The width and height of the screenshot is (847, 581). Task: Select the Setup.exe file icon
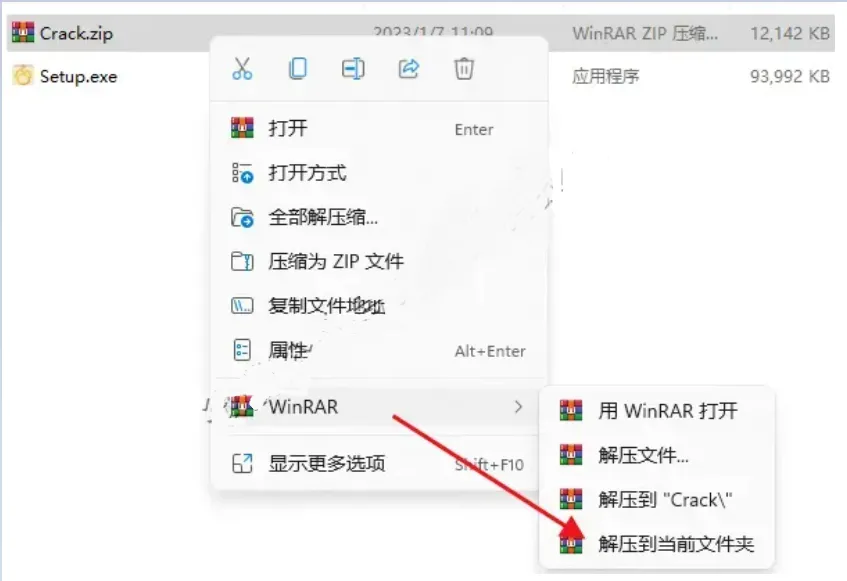coord(23,76)
